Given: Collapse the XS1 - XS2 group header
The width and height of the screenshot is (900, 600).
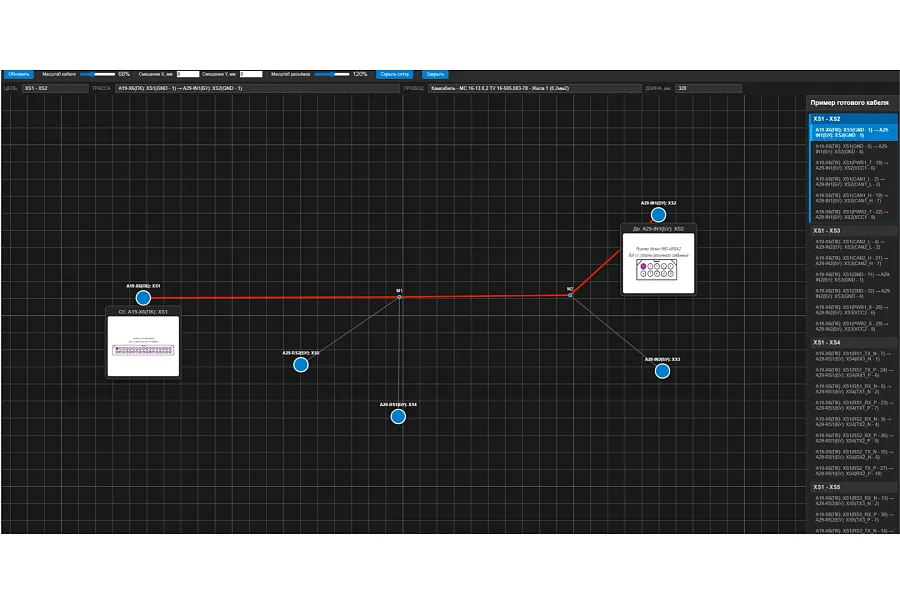Looking at the screenshot, I should pyautogui.click(x=853, y=119).
